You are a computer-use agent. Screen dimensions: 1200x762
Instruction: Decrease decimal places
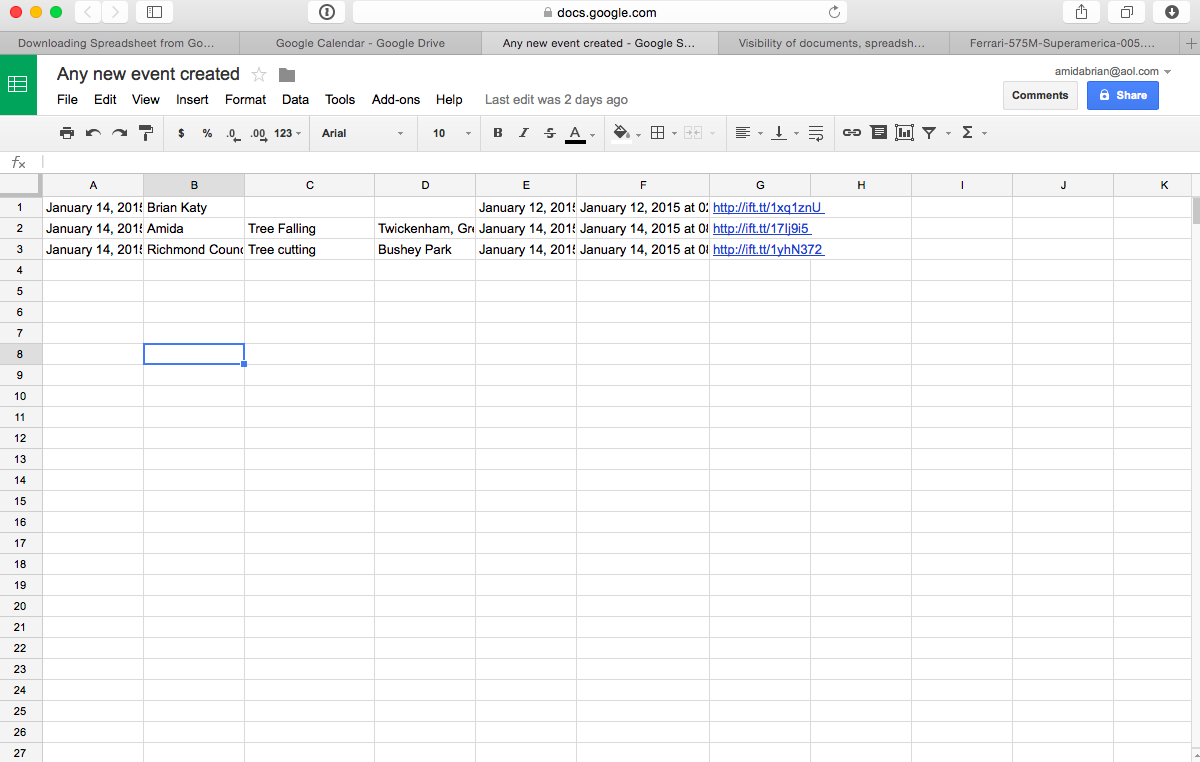click(233, 133)
